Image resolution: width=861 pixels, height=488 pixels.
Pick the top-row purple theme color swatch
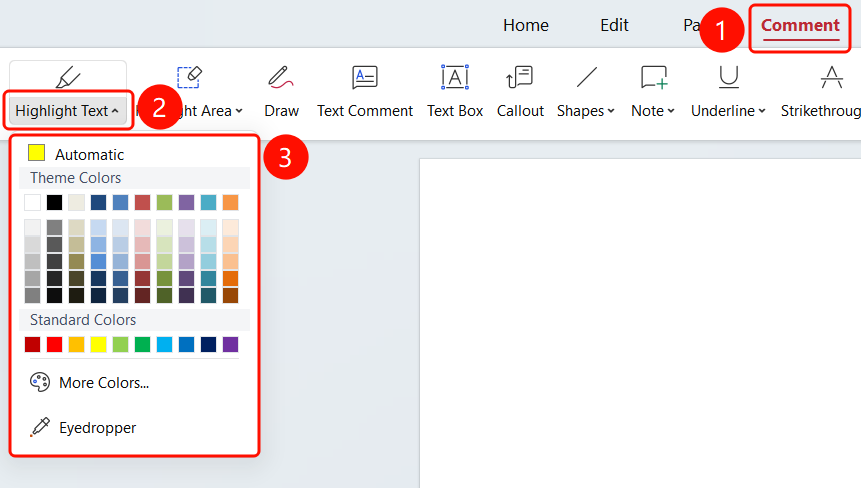[x=186, y=203]
